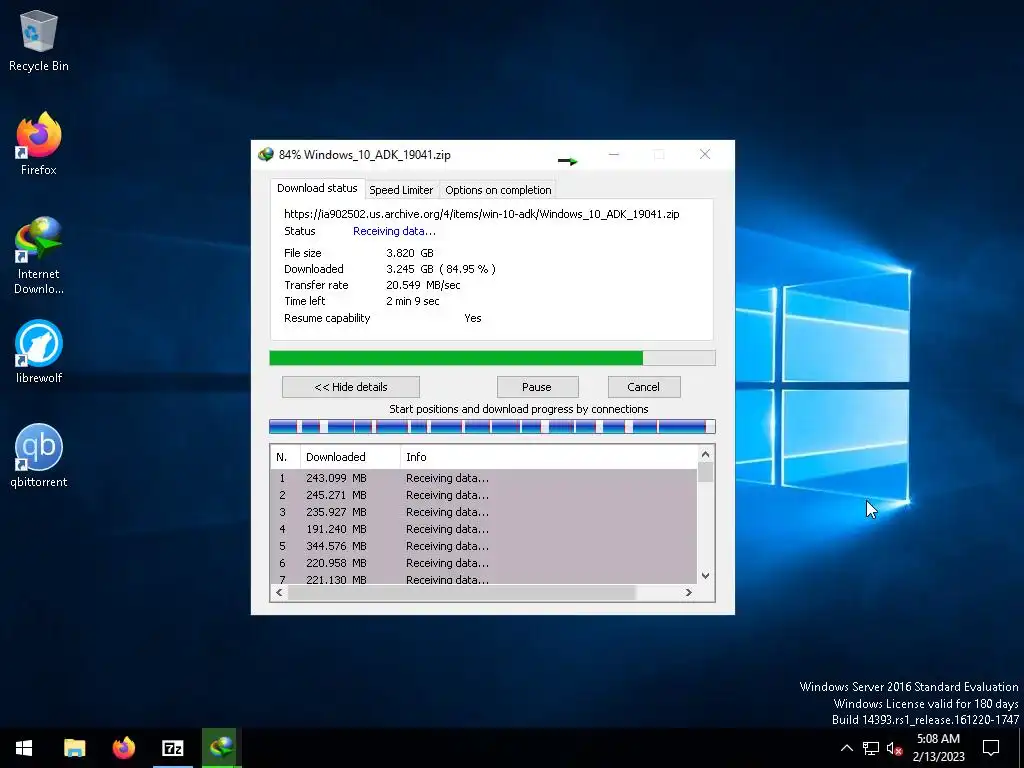
Task: Open Internet Download Manager desktop shortcut
Action: click(x=39, y=255)
